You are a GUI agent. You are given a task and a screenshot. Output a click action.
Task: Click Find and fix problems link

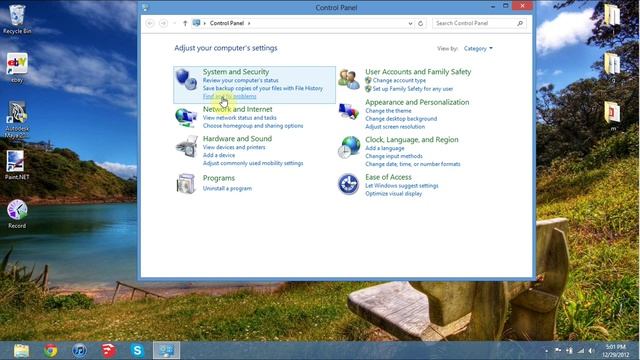click(229, 96)
